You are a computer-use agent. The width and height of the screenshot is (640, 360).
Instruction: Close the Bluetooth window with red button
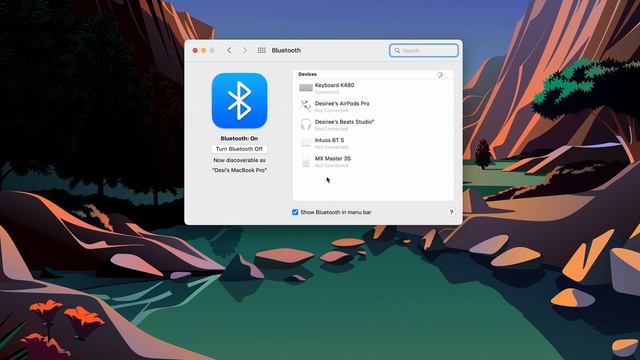(x=195, y=50)
